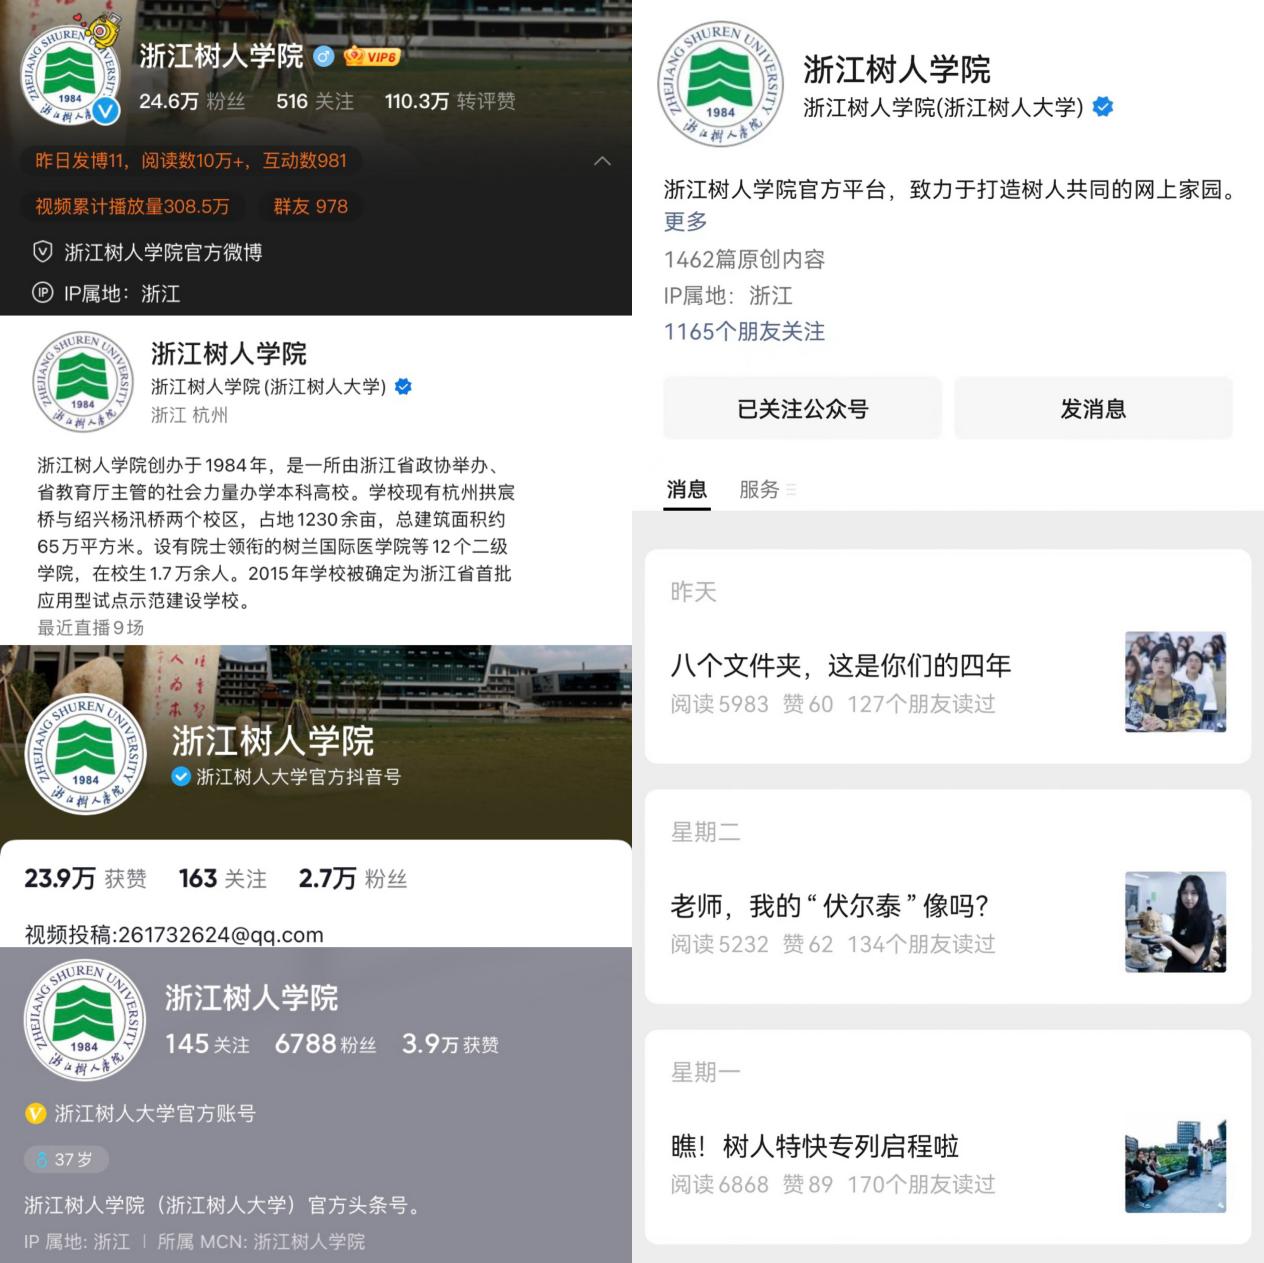Open 所属 MCN: 浙江树人学院 text
Viewport: 1264px width, 1263px height.
(261, 1241)
